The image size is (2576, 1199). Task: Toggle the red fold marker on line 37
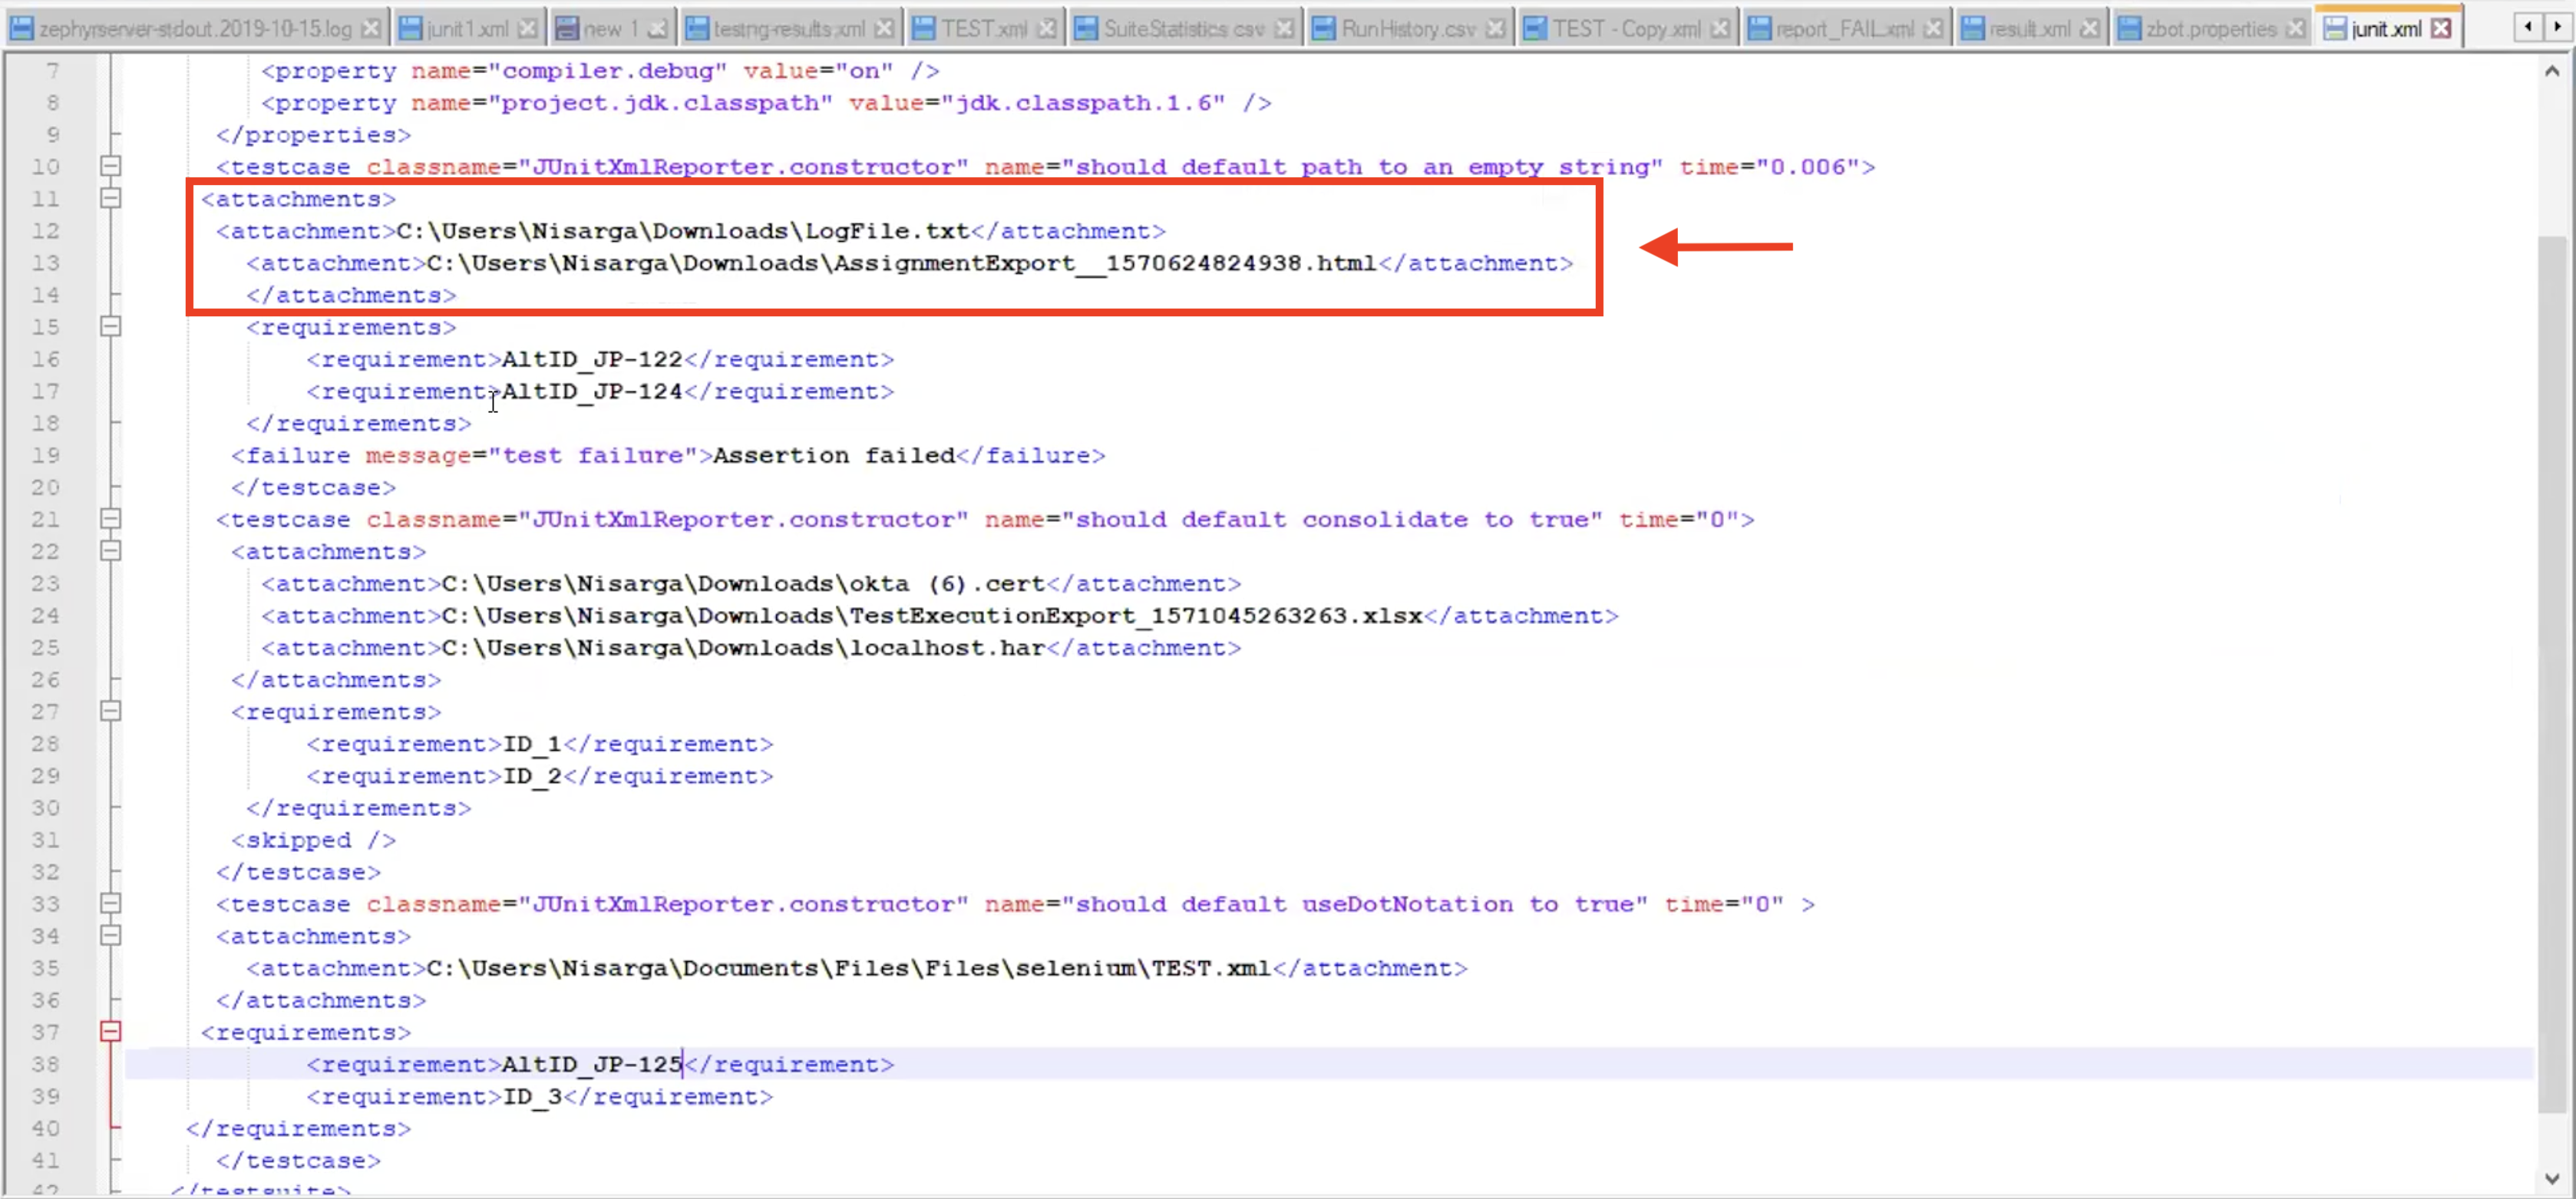tap(111, 1031)
